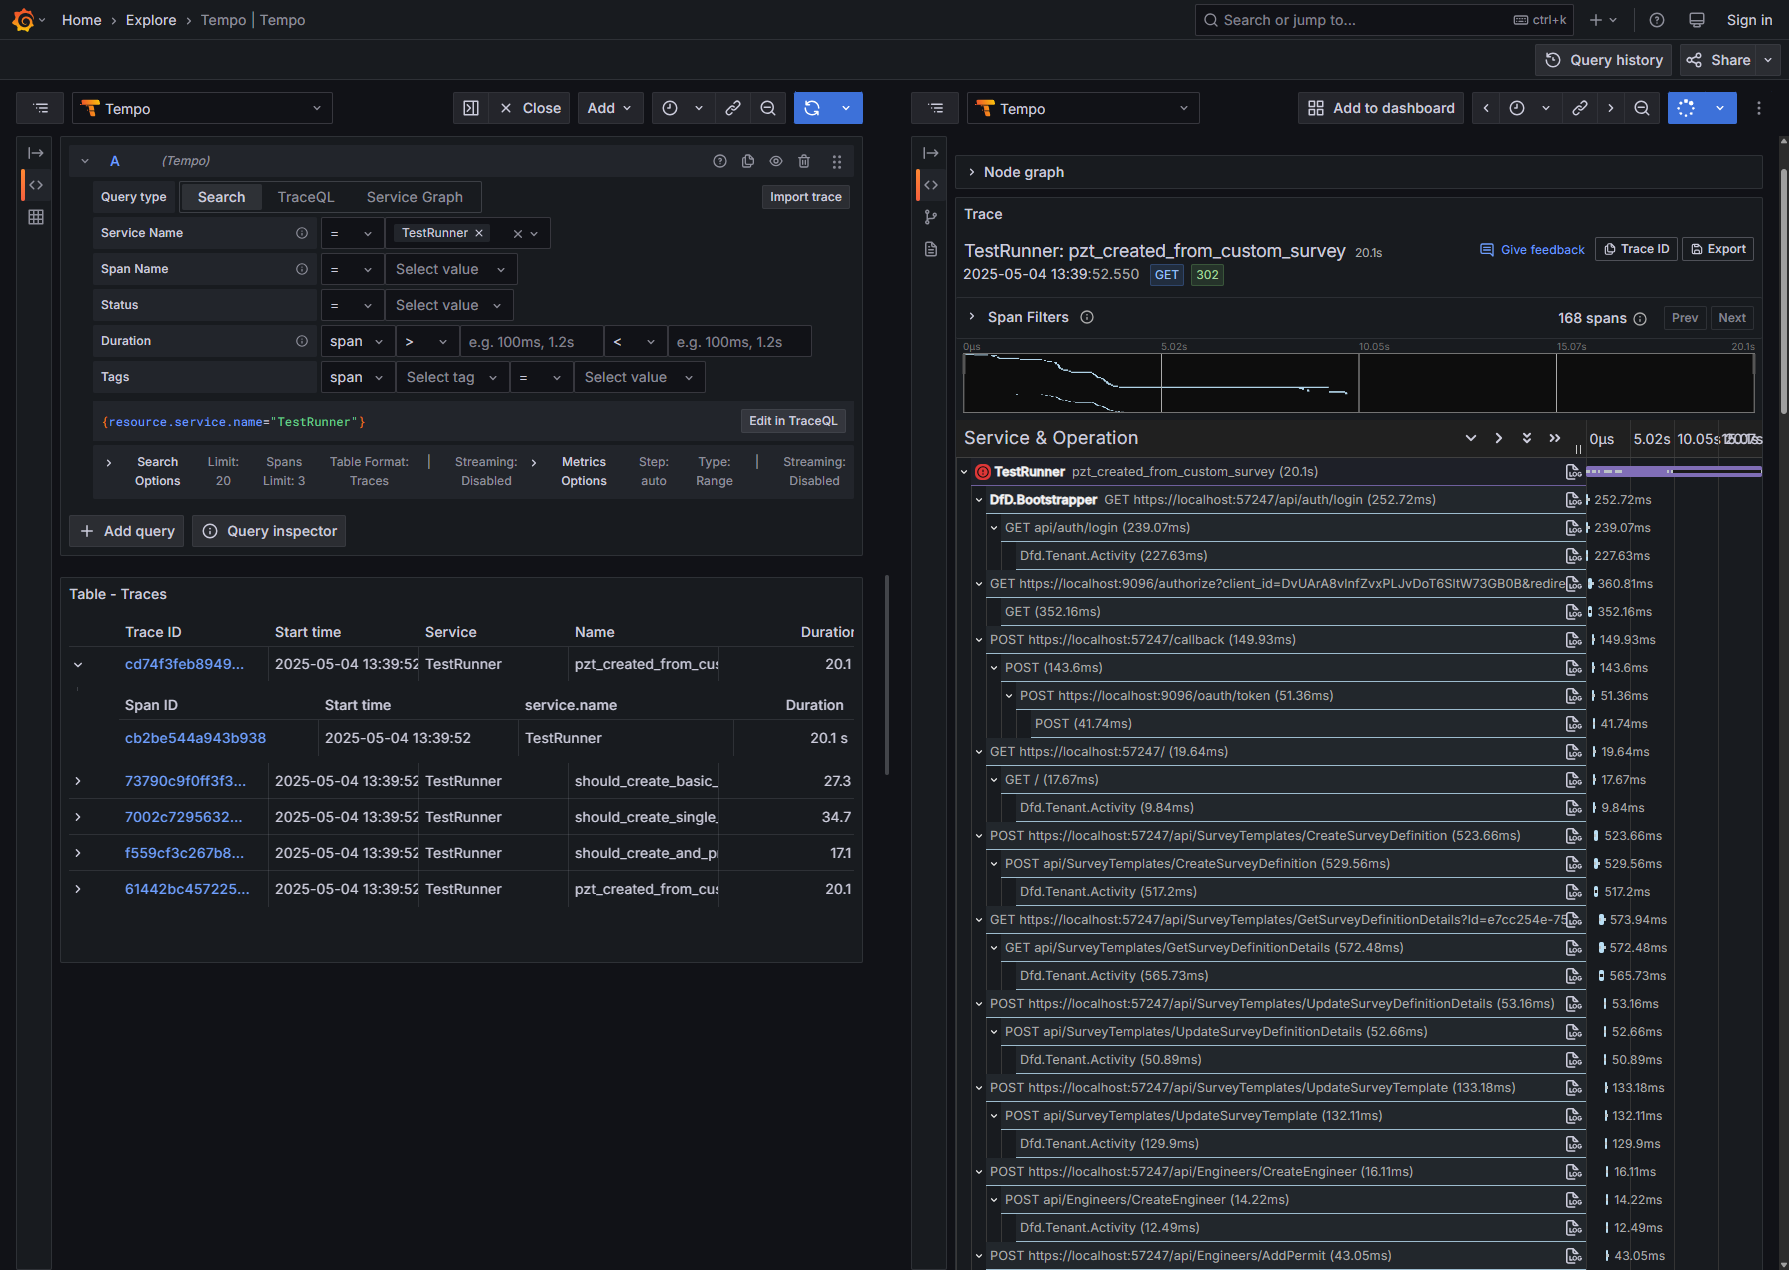This screenshot has width=1789, height=1270.
Task: Open the news feed icon in top bar
Action: click(1697, 20)
